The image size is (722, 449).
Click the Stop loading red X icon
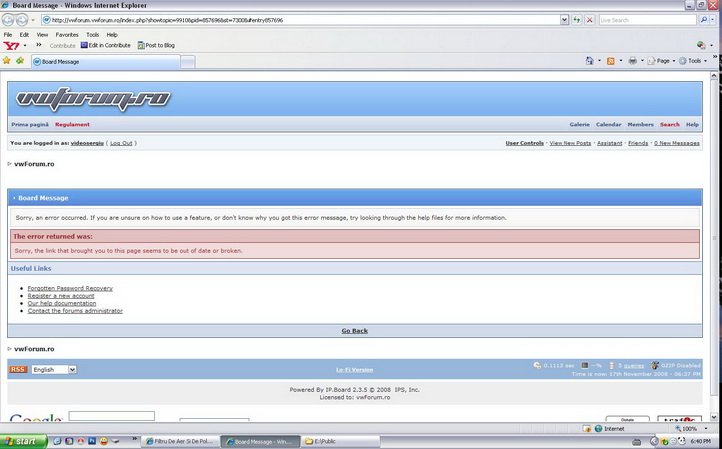click(x=590, y=20)
